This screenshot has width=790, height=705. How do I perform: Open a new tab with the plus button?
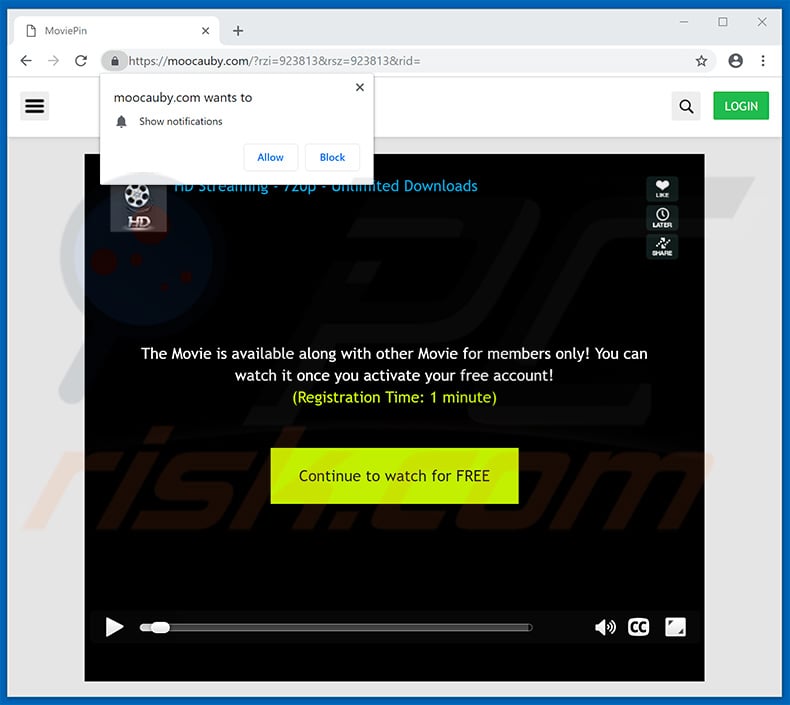[238, 31]
